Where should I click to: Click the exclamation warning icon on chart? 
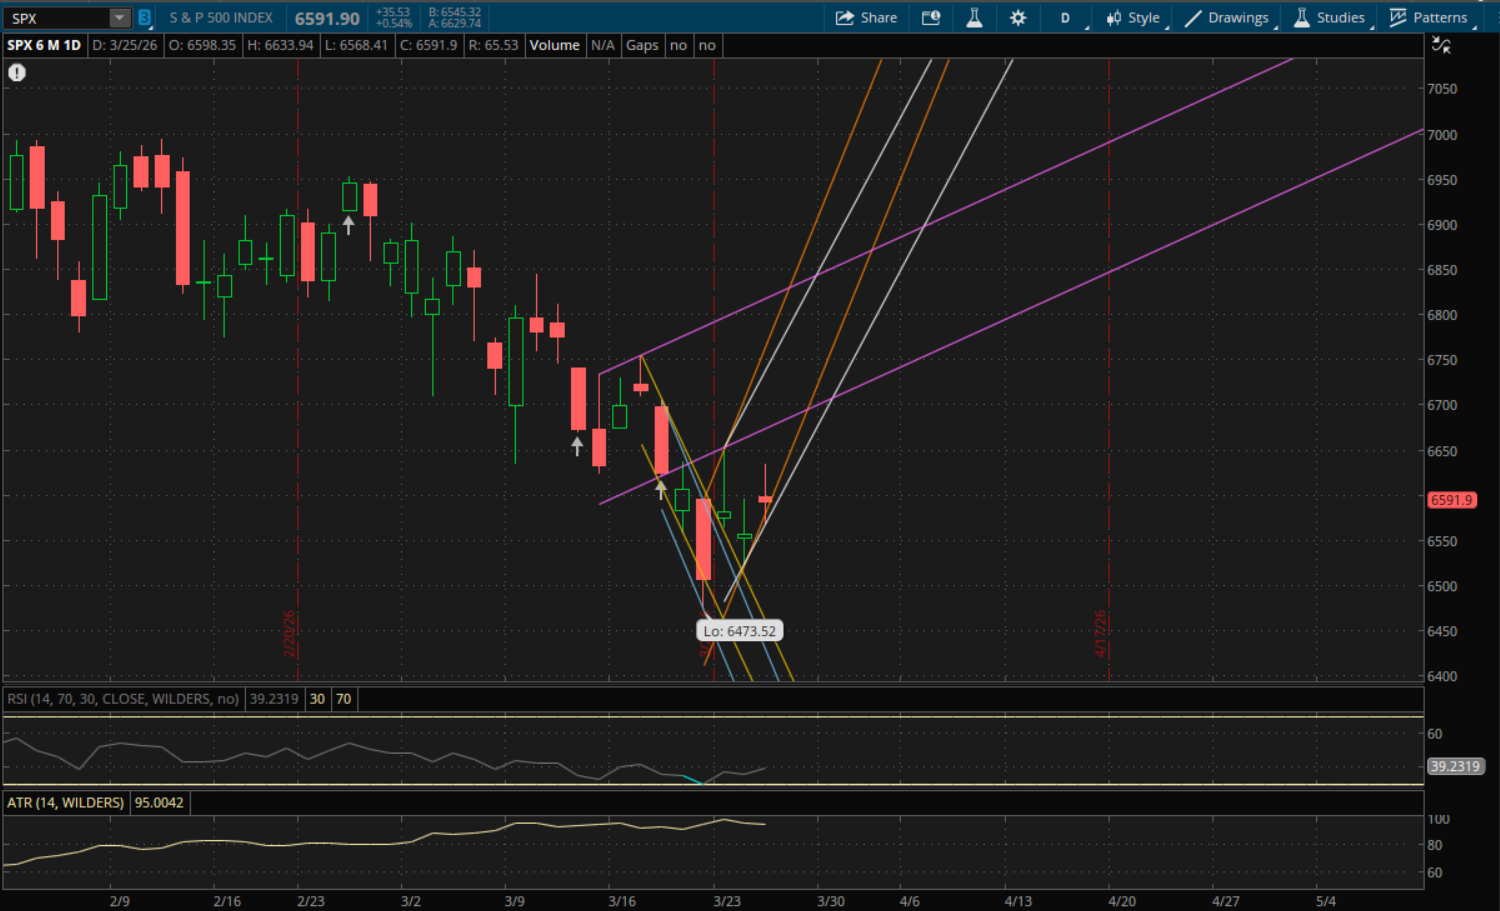pos(17,72)
